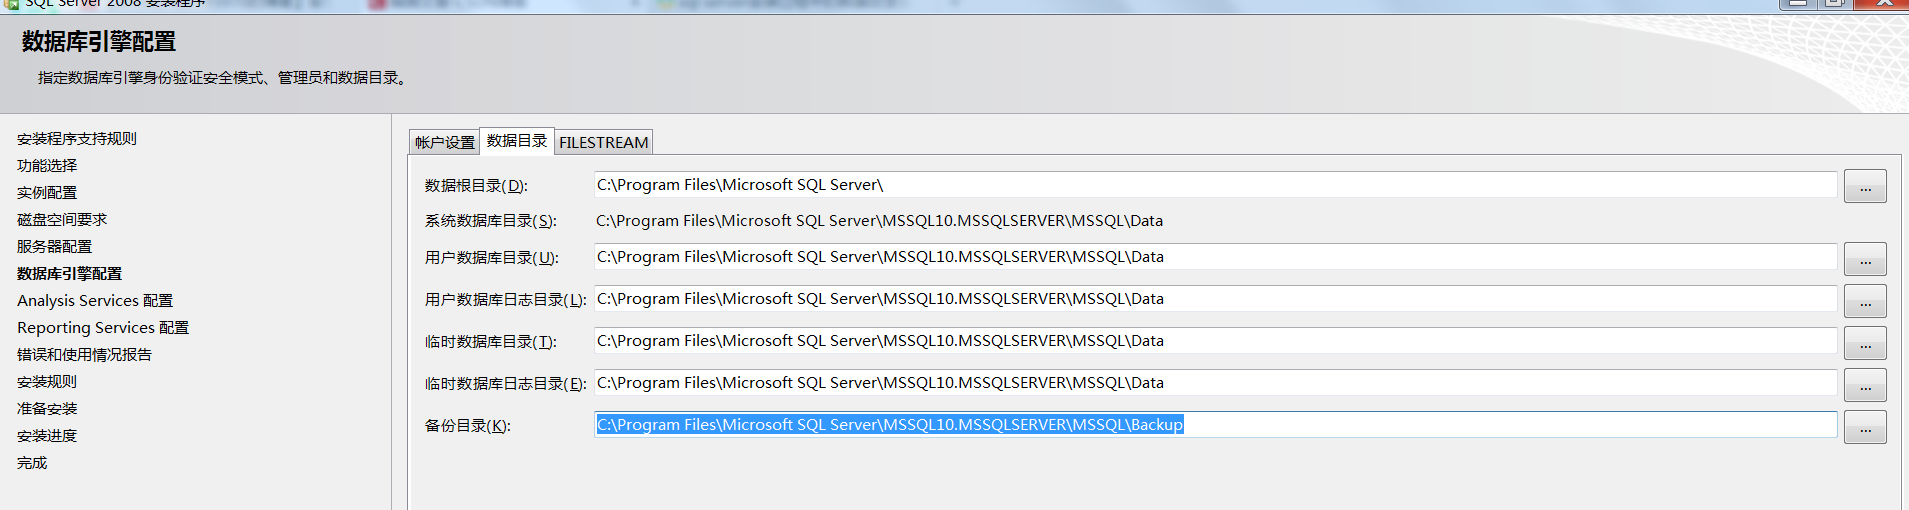
Task: Edit the 数据根目录 path field
Action: (x=1215, y=185)
